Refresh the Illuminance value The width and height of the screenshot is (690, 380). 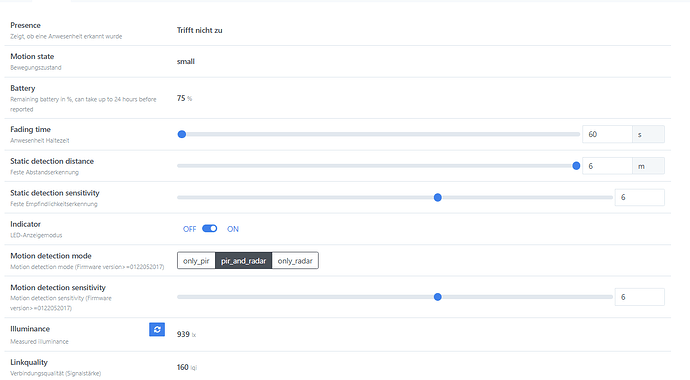tap(157, 329)
